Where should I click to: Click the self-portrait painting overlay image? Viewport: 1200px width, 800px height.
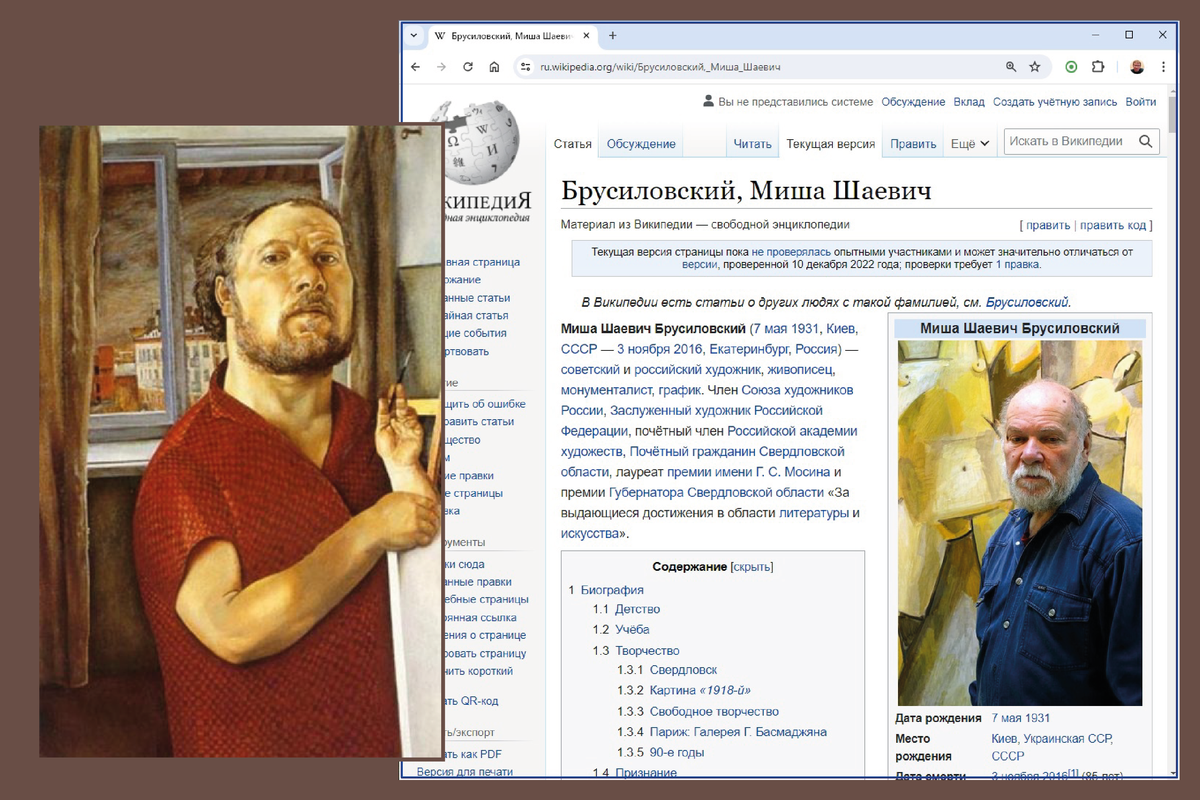pos(240,441)
